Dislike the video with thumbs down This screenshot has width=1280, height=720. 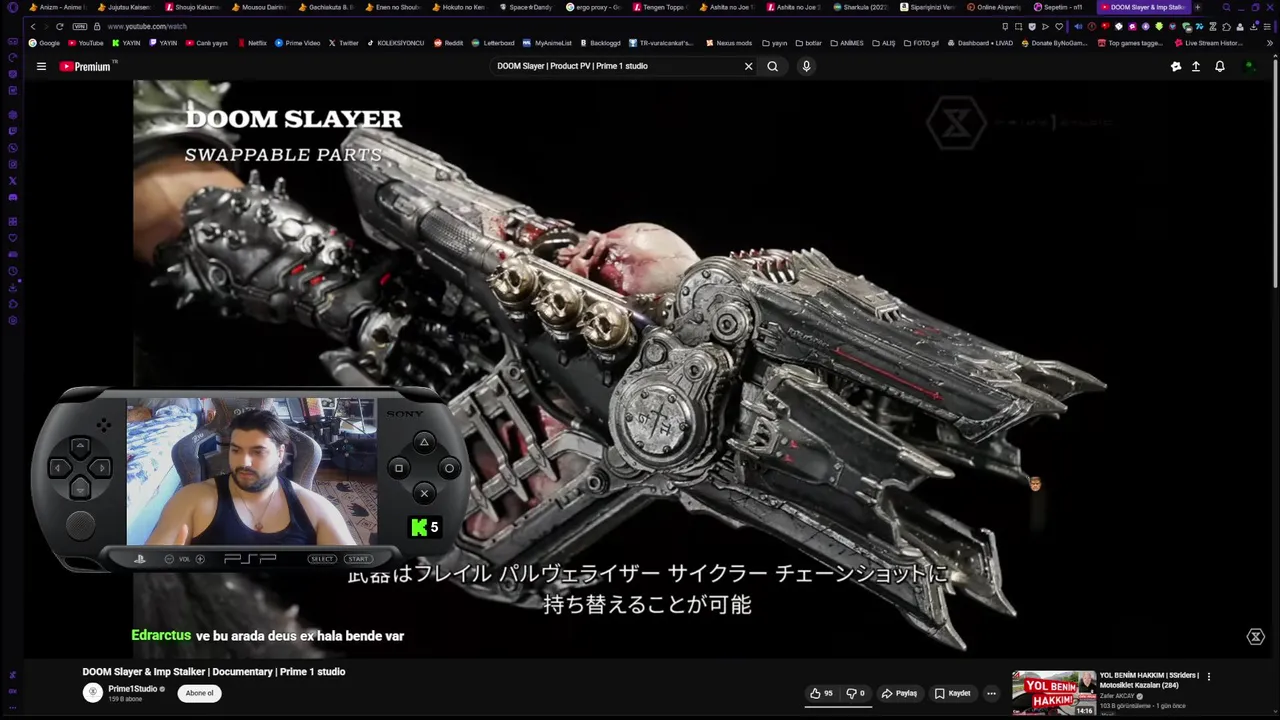[x=855, y=693]
